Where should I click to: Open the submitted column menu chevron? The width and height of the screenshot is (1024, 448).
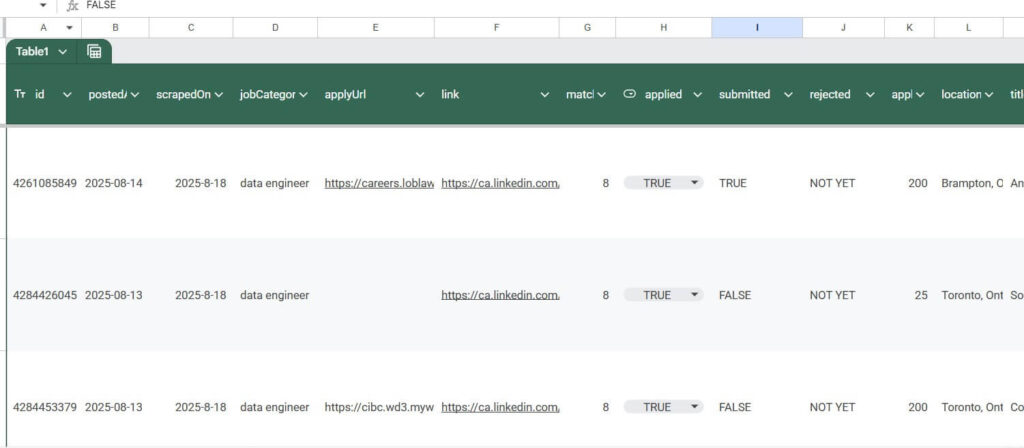(787, 95)
